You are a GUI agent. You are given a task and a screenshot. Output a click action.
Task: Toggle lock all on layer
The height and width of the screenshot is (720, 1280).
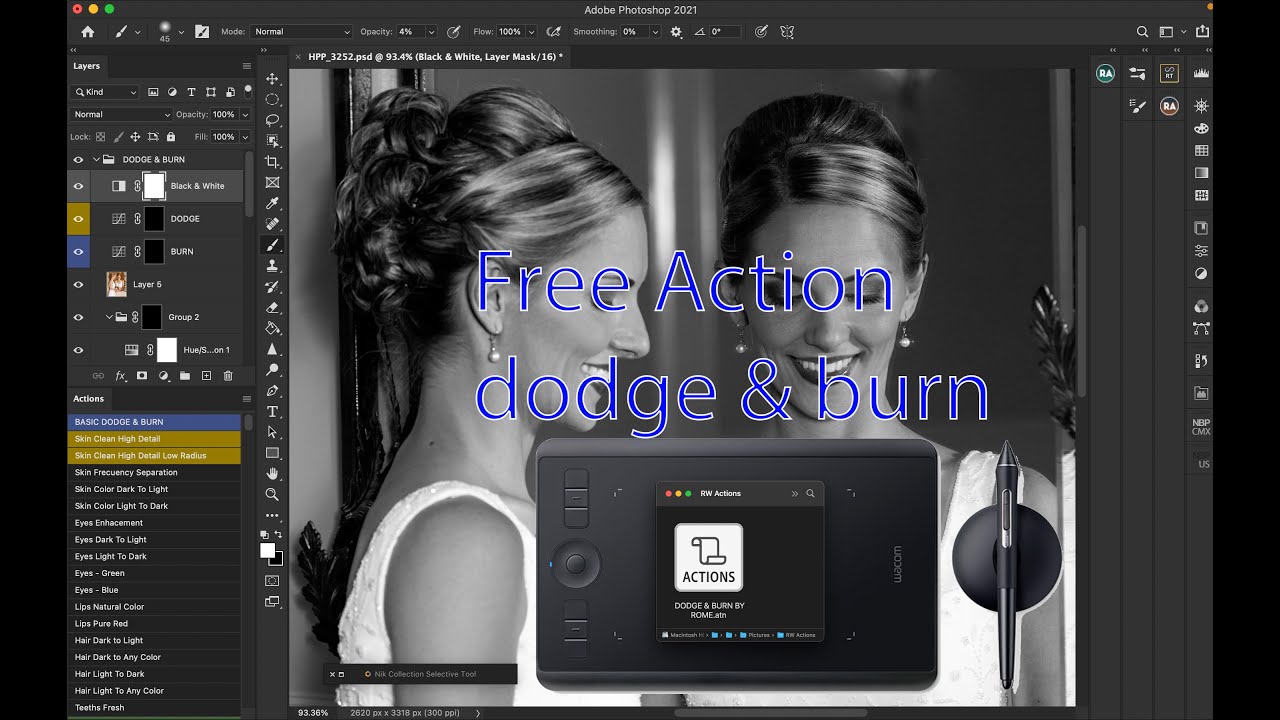point(171,137)
